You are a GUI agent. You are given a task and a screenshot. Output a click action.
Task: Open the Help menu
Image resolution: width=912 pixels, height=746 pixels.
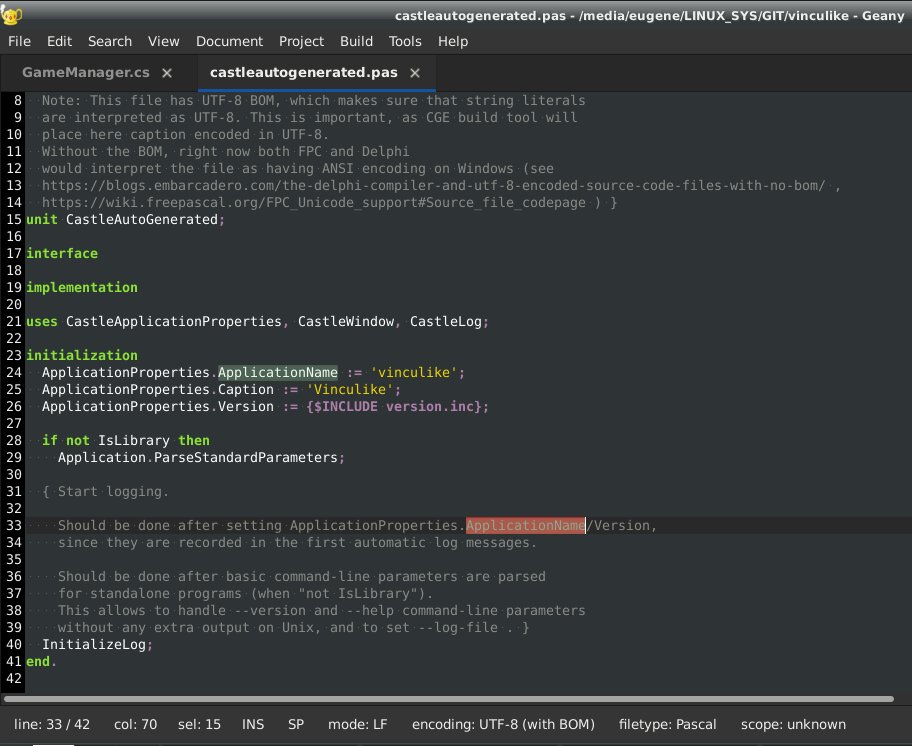click(x=453, y=41)
